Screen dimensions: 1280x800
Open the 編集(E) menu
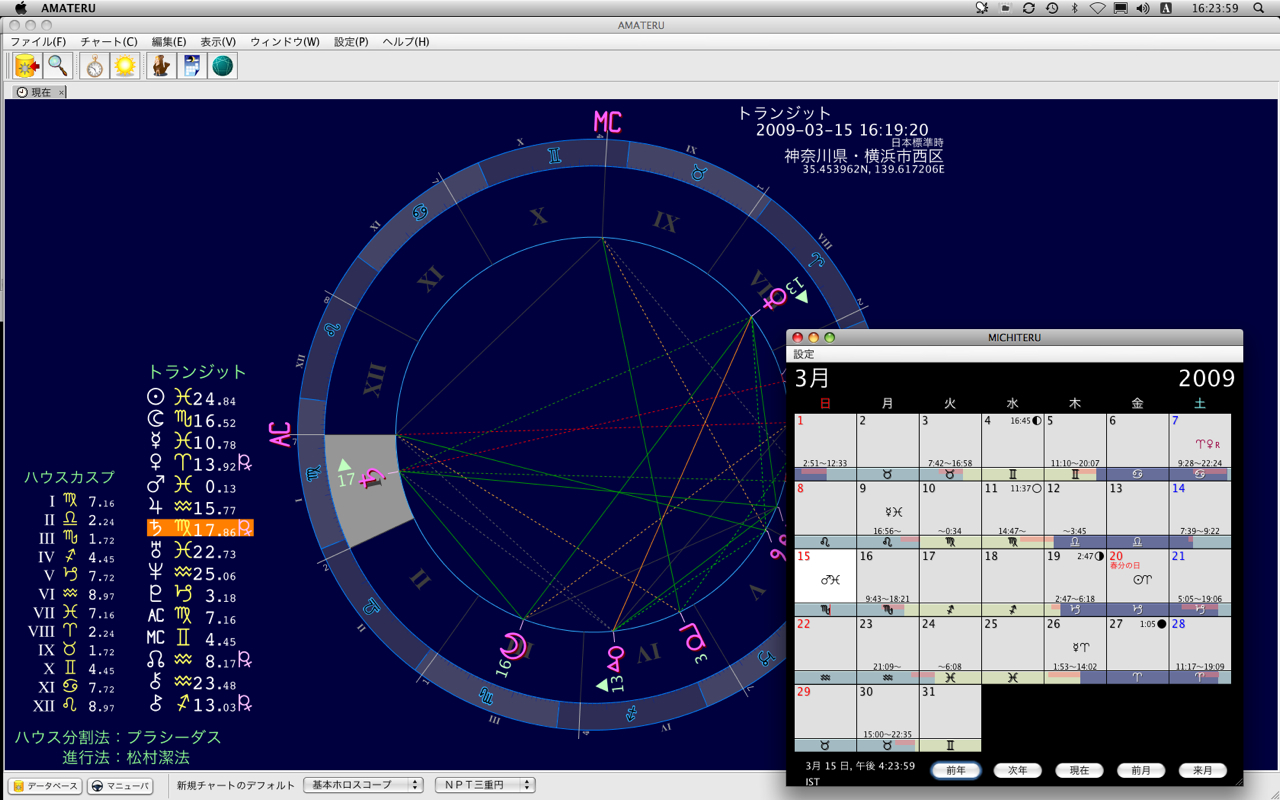coord(169,42)
